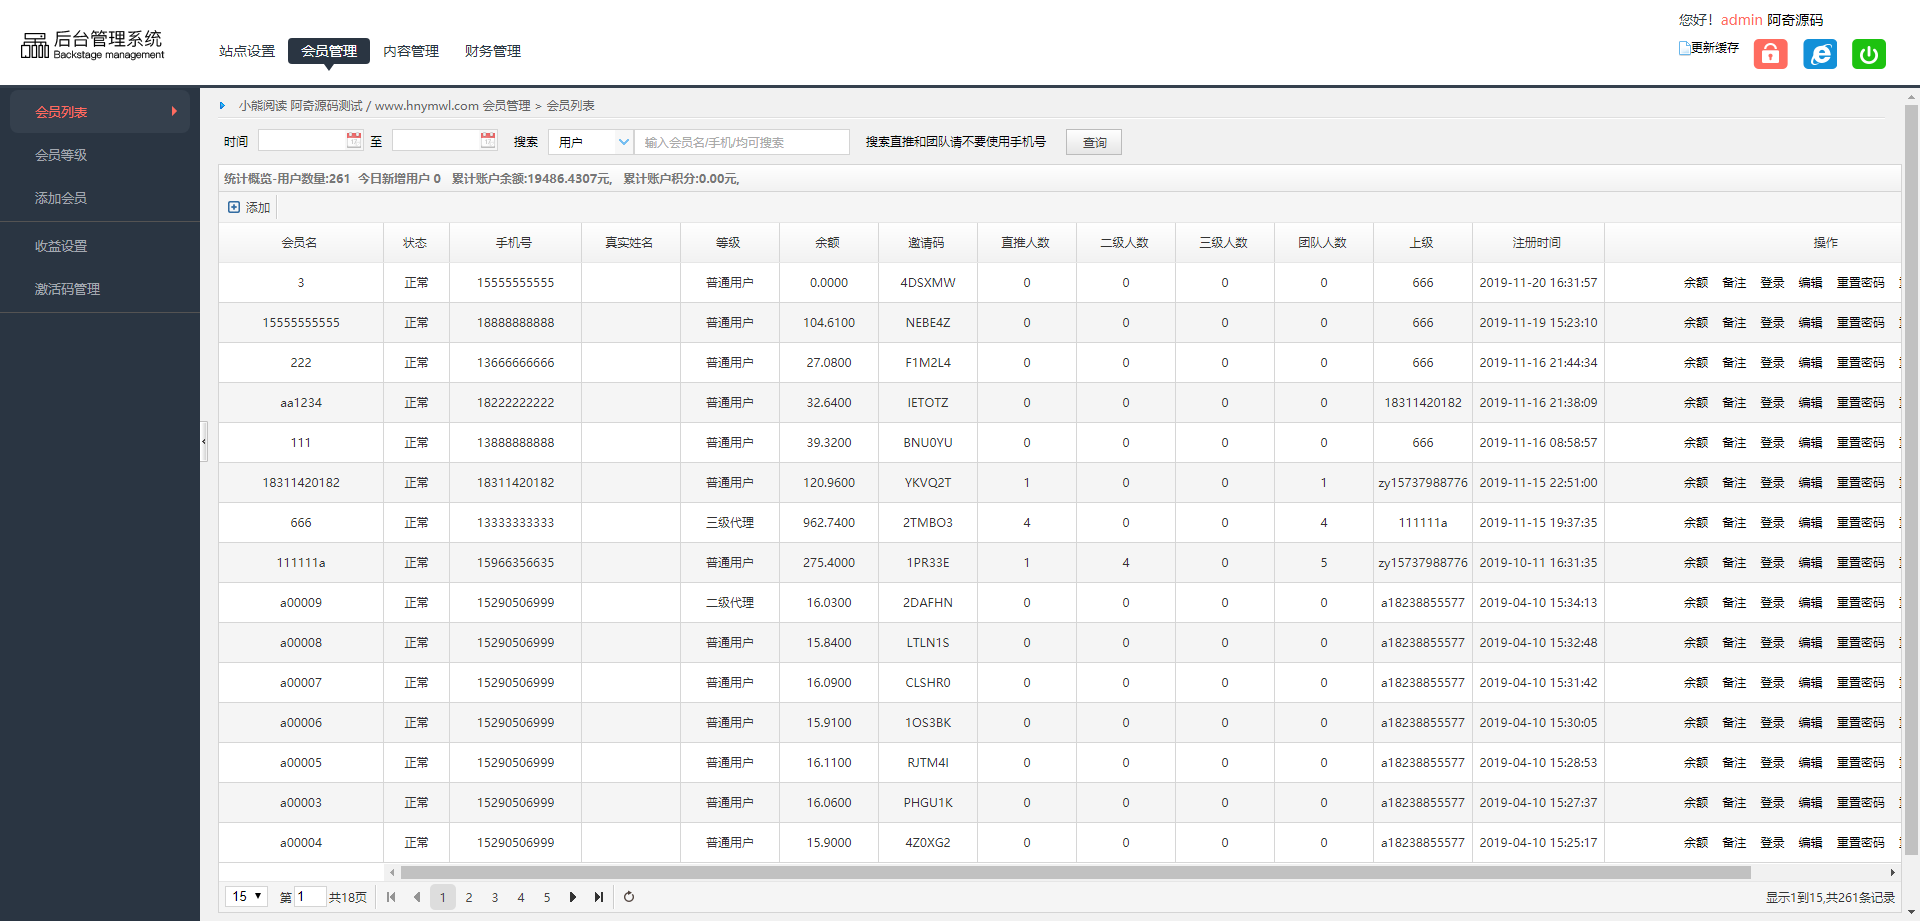The height and width of the screenshot is (921, 1920).
Task: Click 添加 plus icon above table
Action: coord(234,207)
